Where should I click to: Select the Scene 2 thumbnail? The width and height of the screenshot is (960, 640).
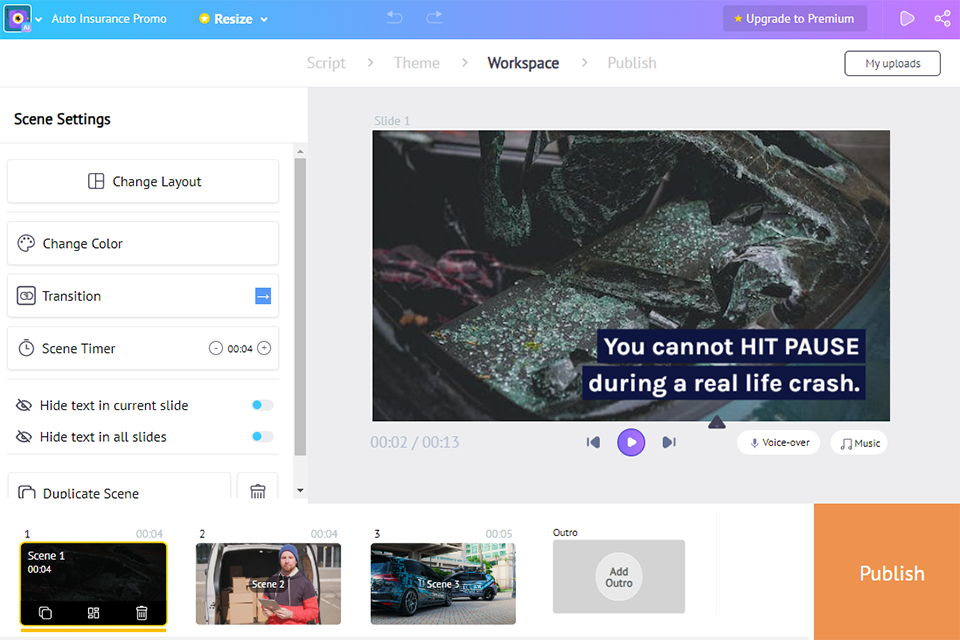click(268, 584)
